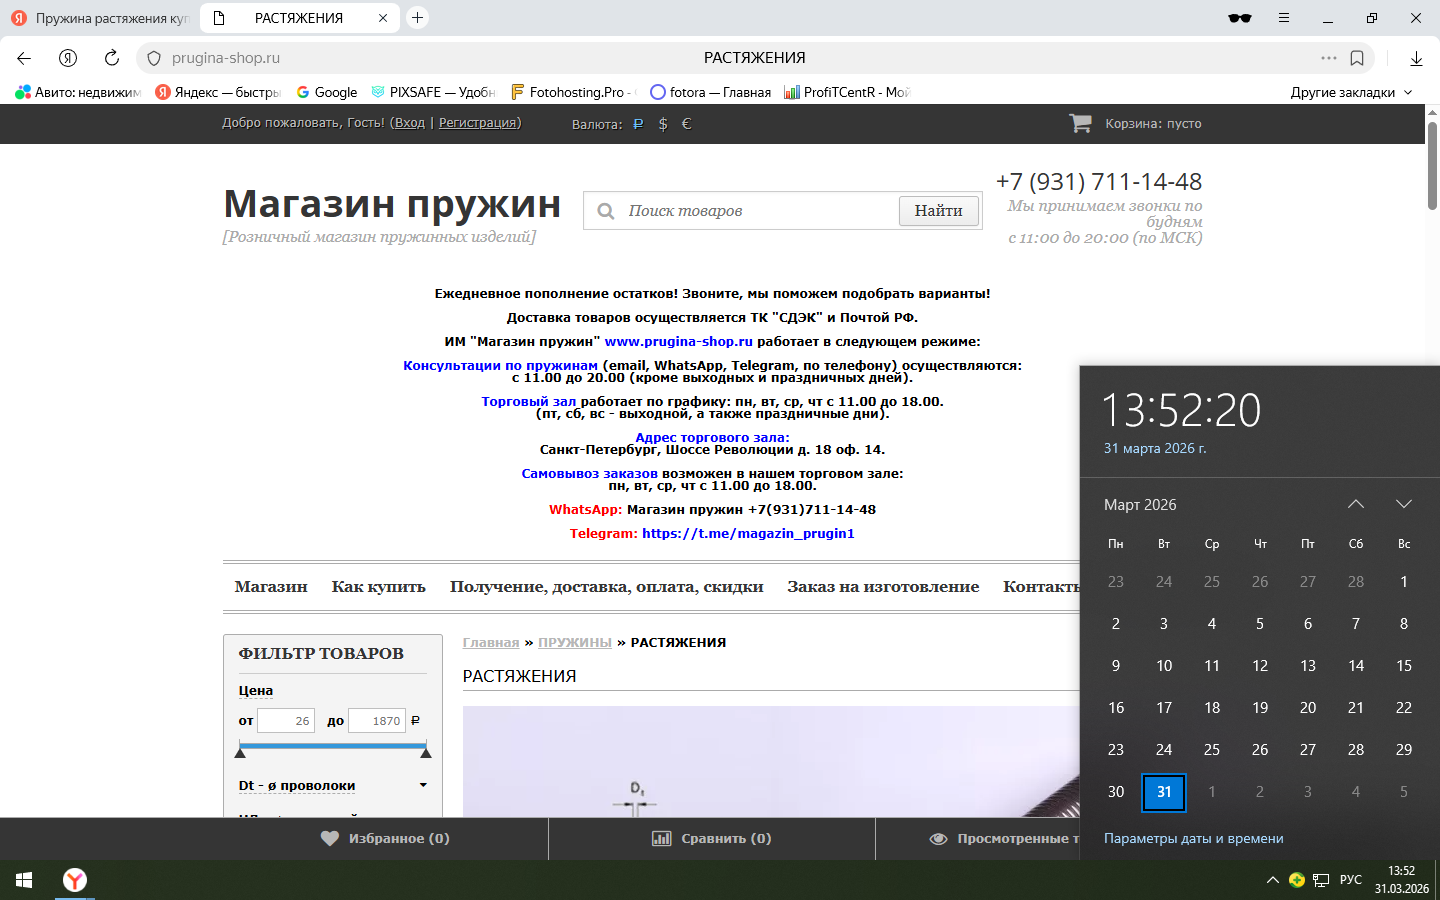Click the browser back arrow

coord(24,58)
